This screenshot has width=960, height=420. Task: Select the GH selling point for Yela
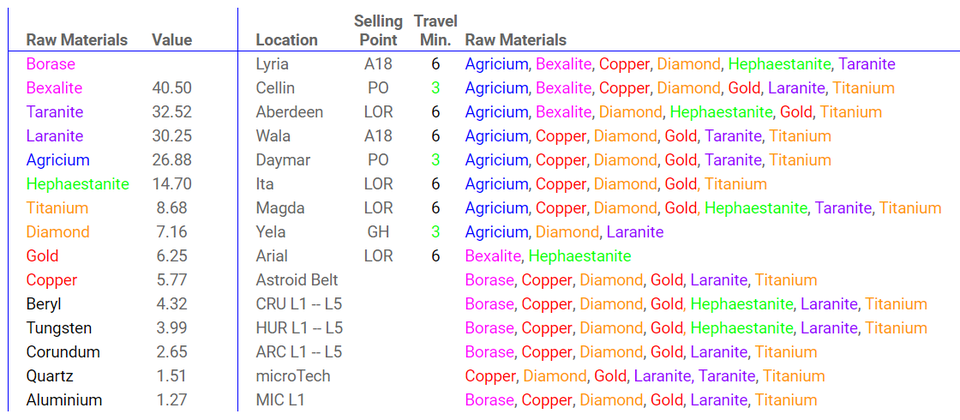tap(378, 232)
